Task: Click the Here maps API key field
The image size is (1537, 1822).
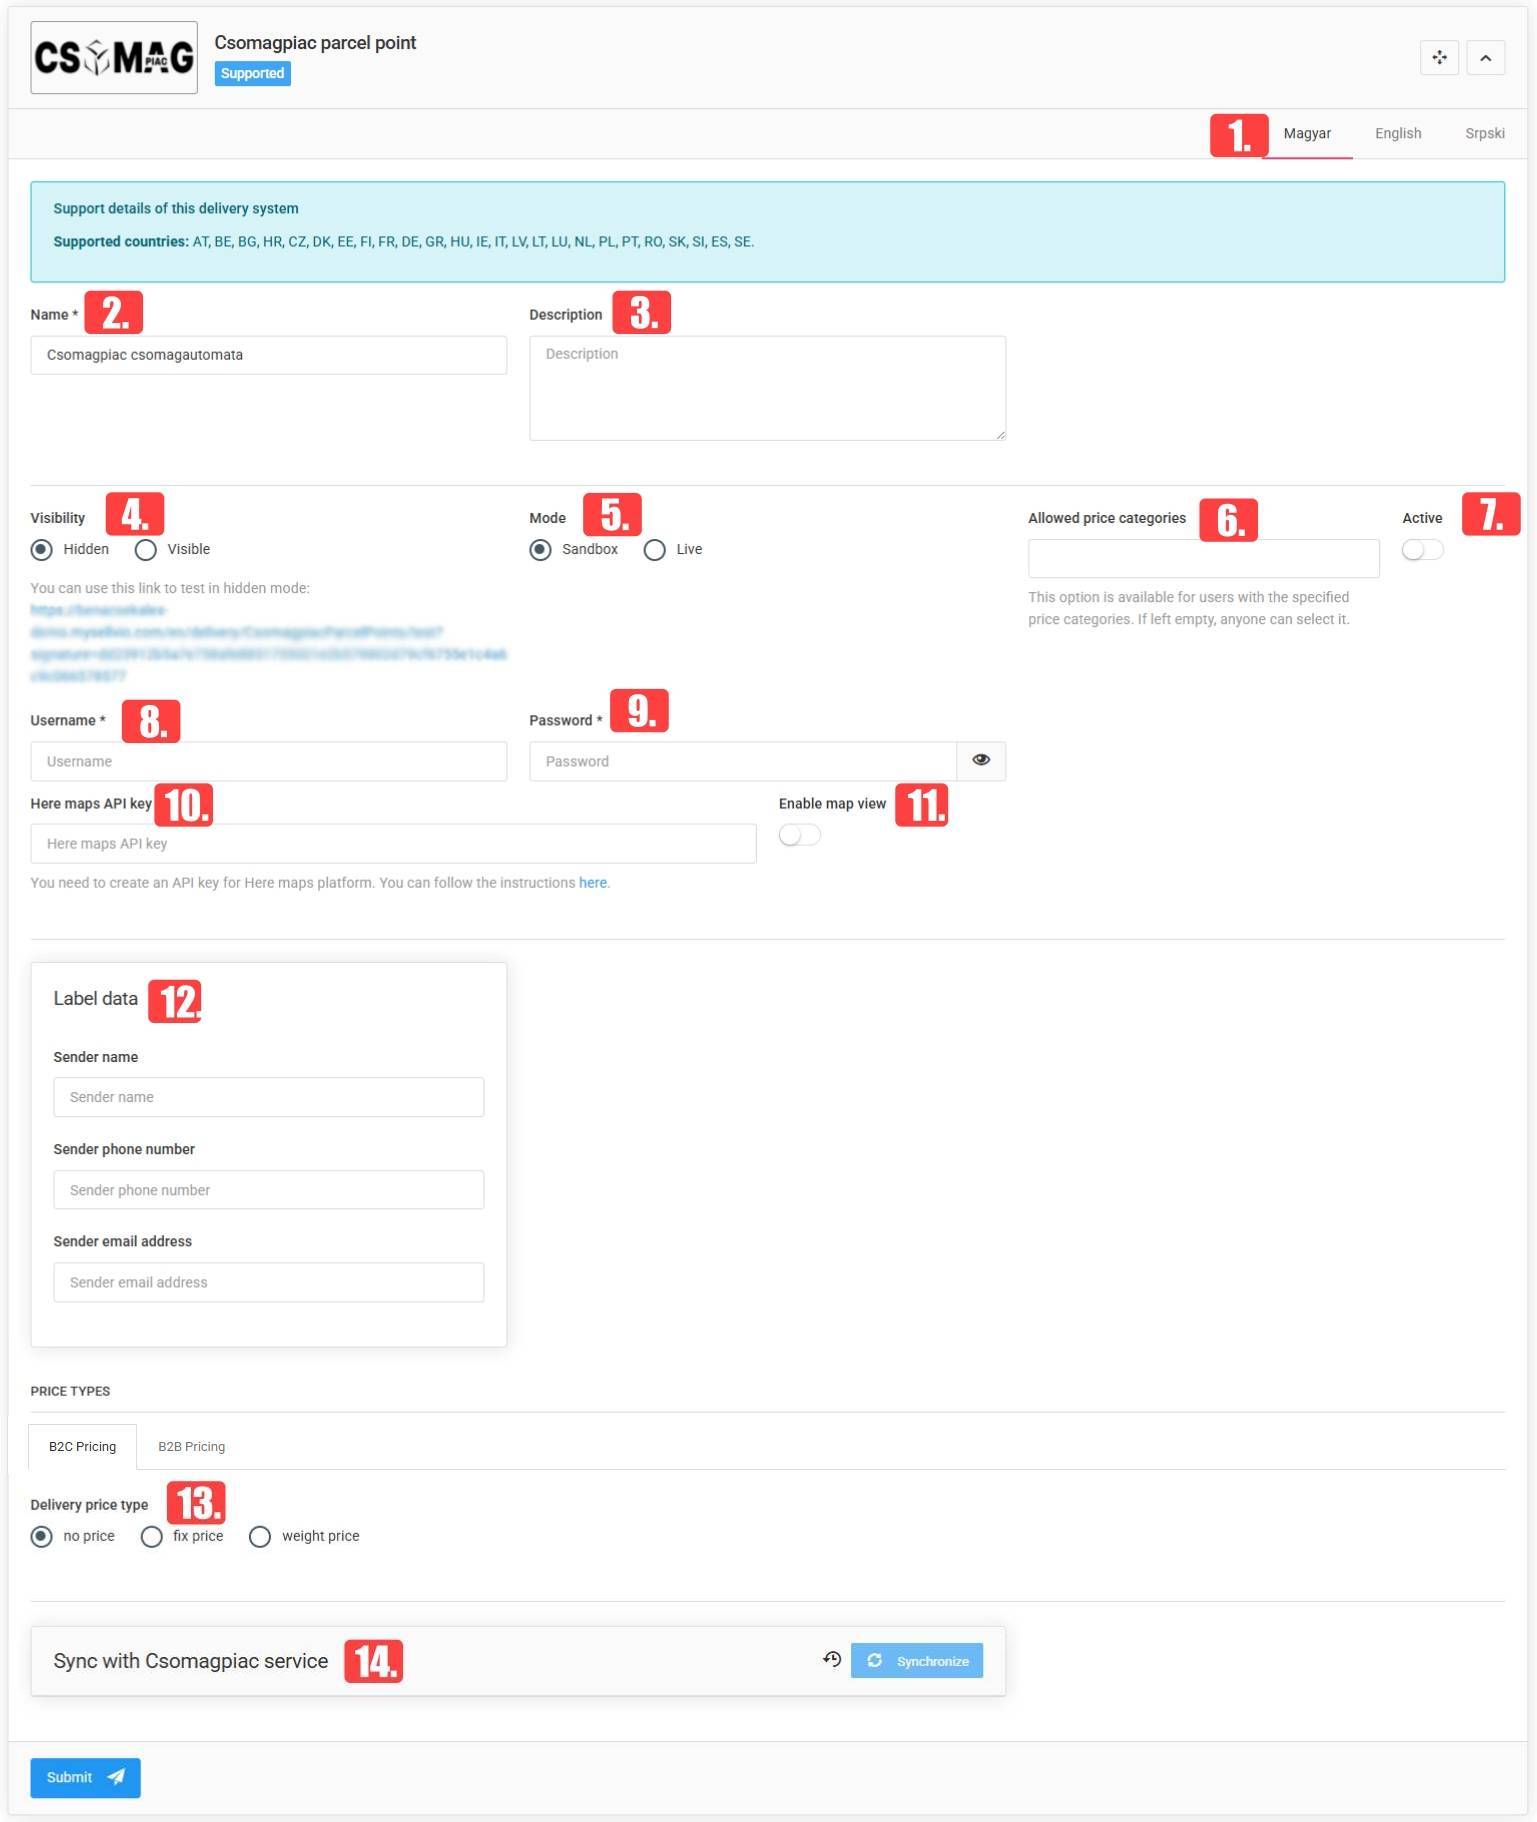Action: tap(393, 844)
